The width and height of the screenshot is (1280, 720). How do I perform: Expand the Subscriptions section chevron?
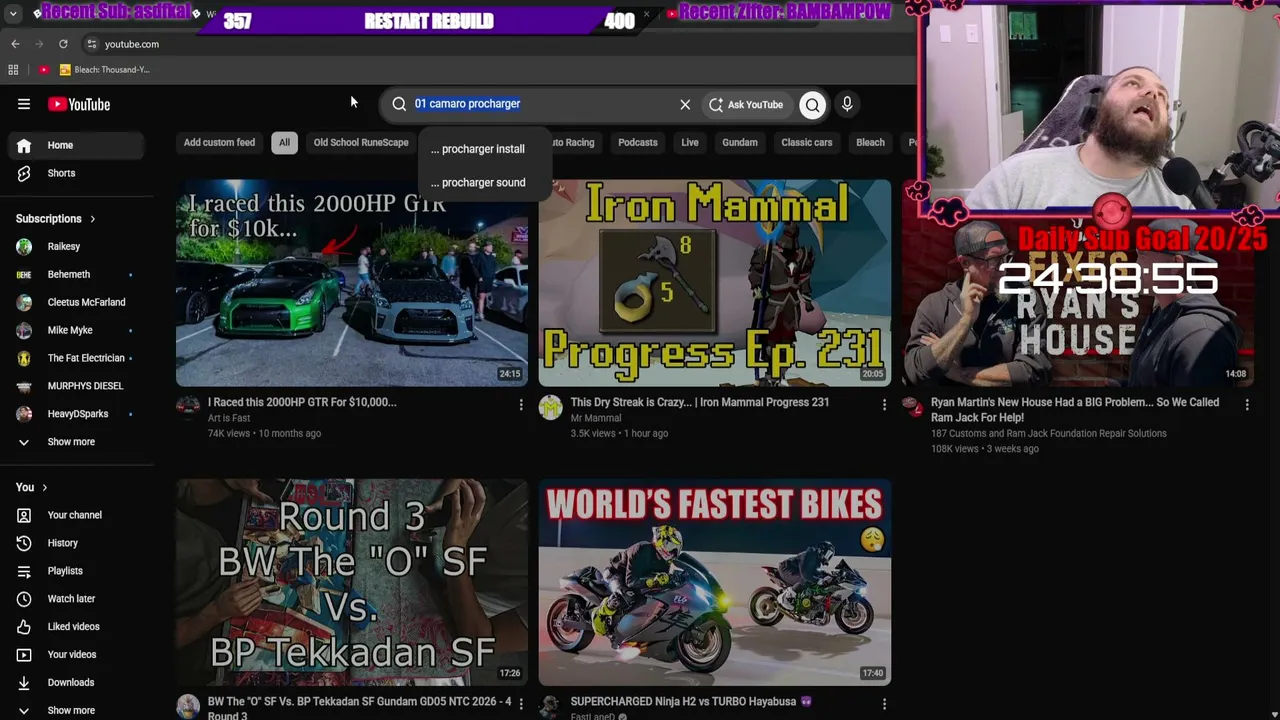[93, 219]
